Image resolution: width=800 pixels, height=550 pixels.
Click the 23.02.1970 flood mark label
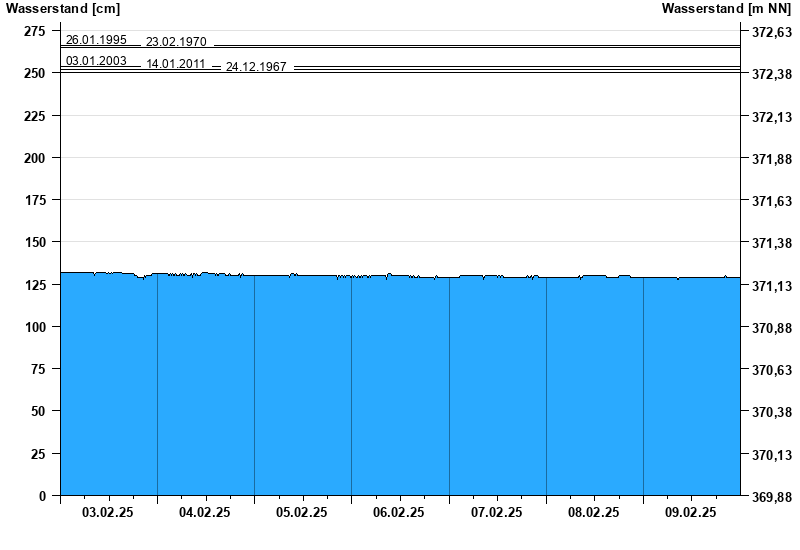176,42
